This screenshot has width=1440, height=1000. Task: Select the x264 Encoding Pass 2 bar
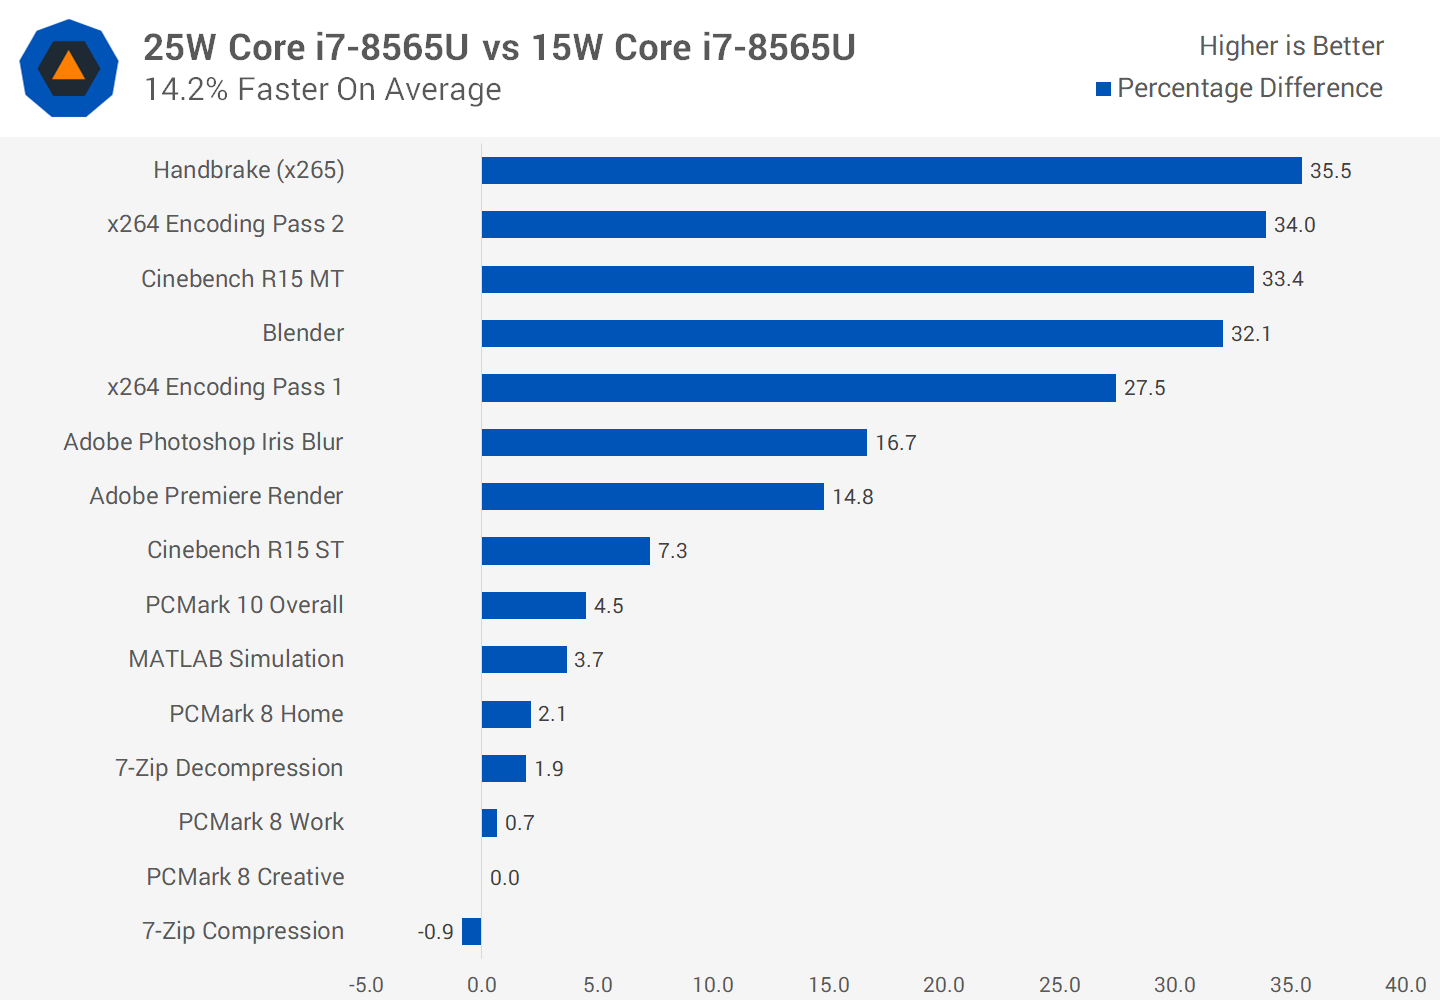[x=873, y=225]
